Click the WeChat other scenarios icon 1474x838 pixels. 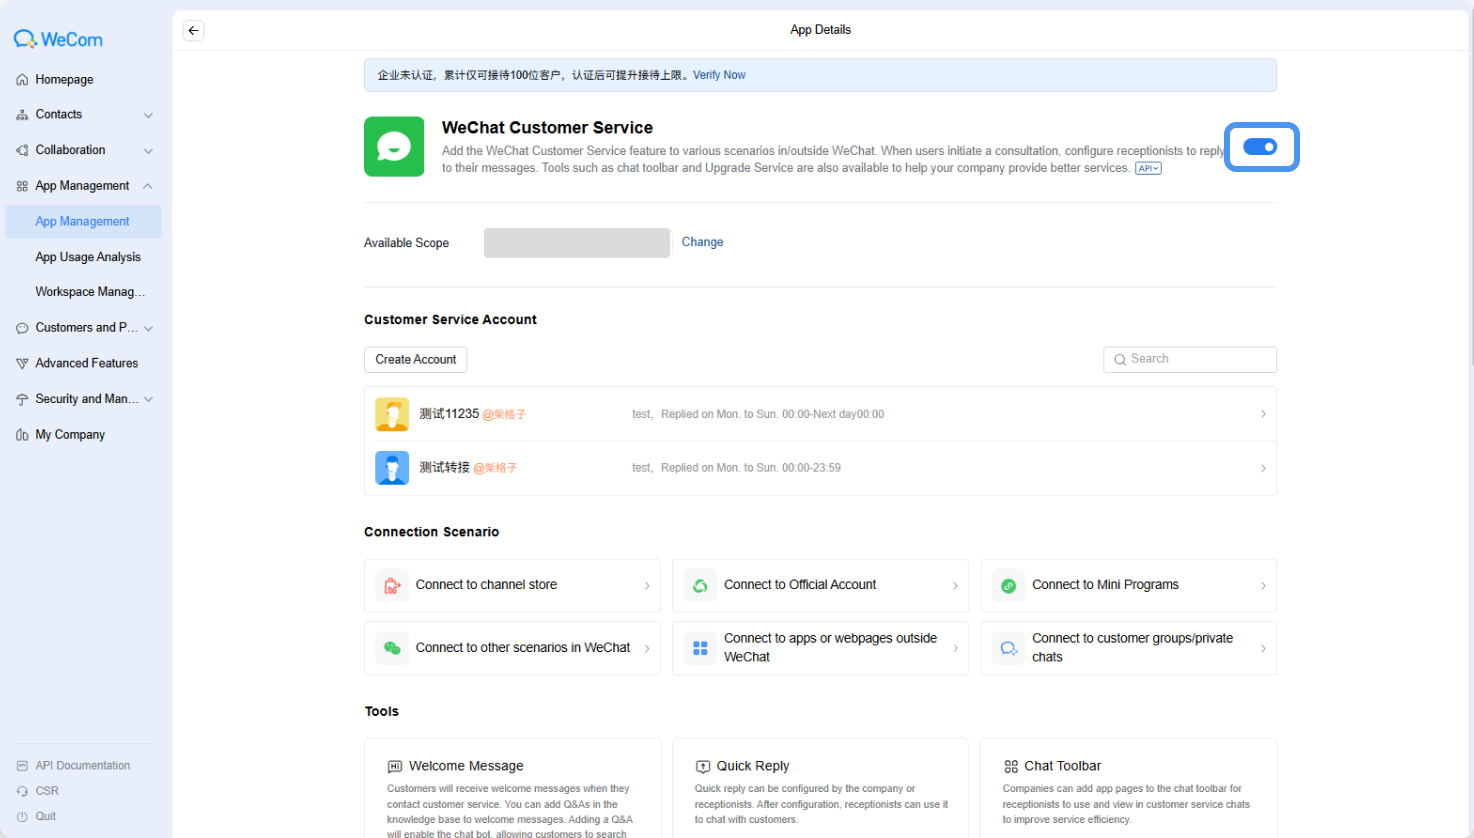tap(392, 648)
